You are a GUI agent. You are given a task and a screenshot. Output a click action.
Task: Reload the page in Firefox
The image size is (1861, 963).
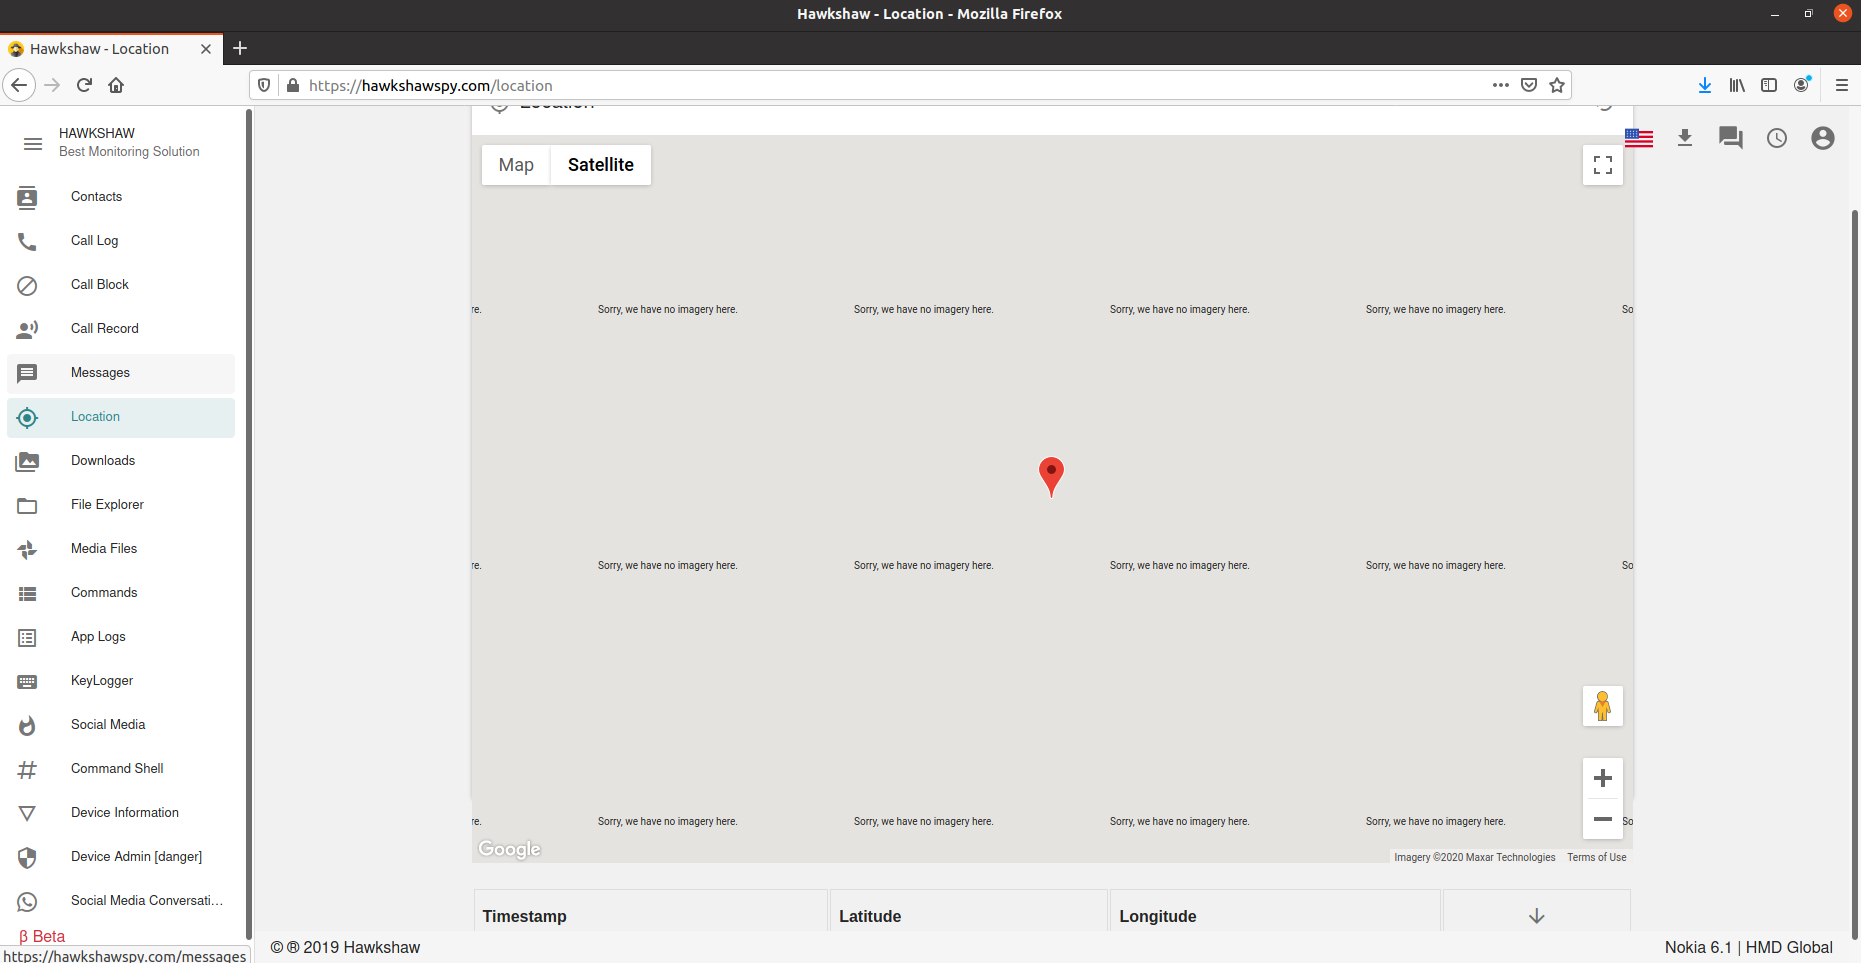pos(84,85)
